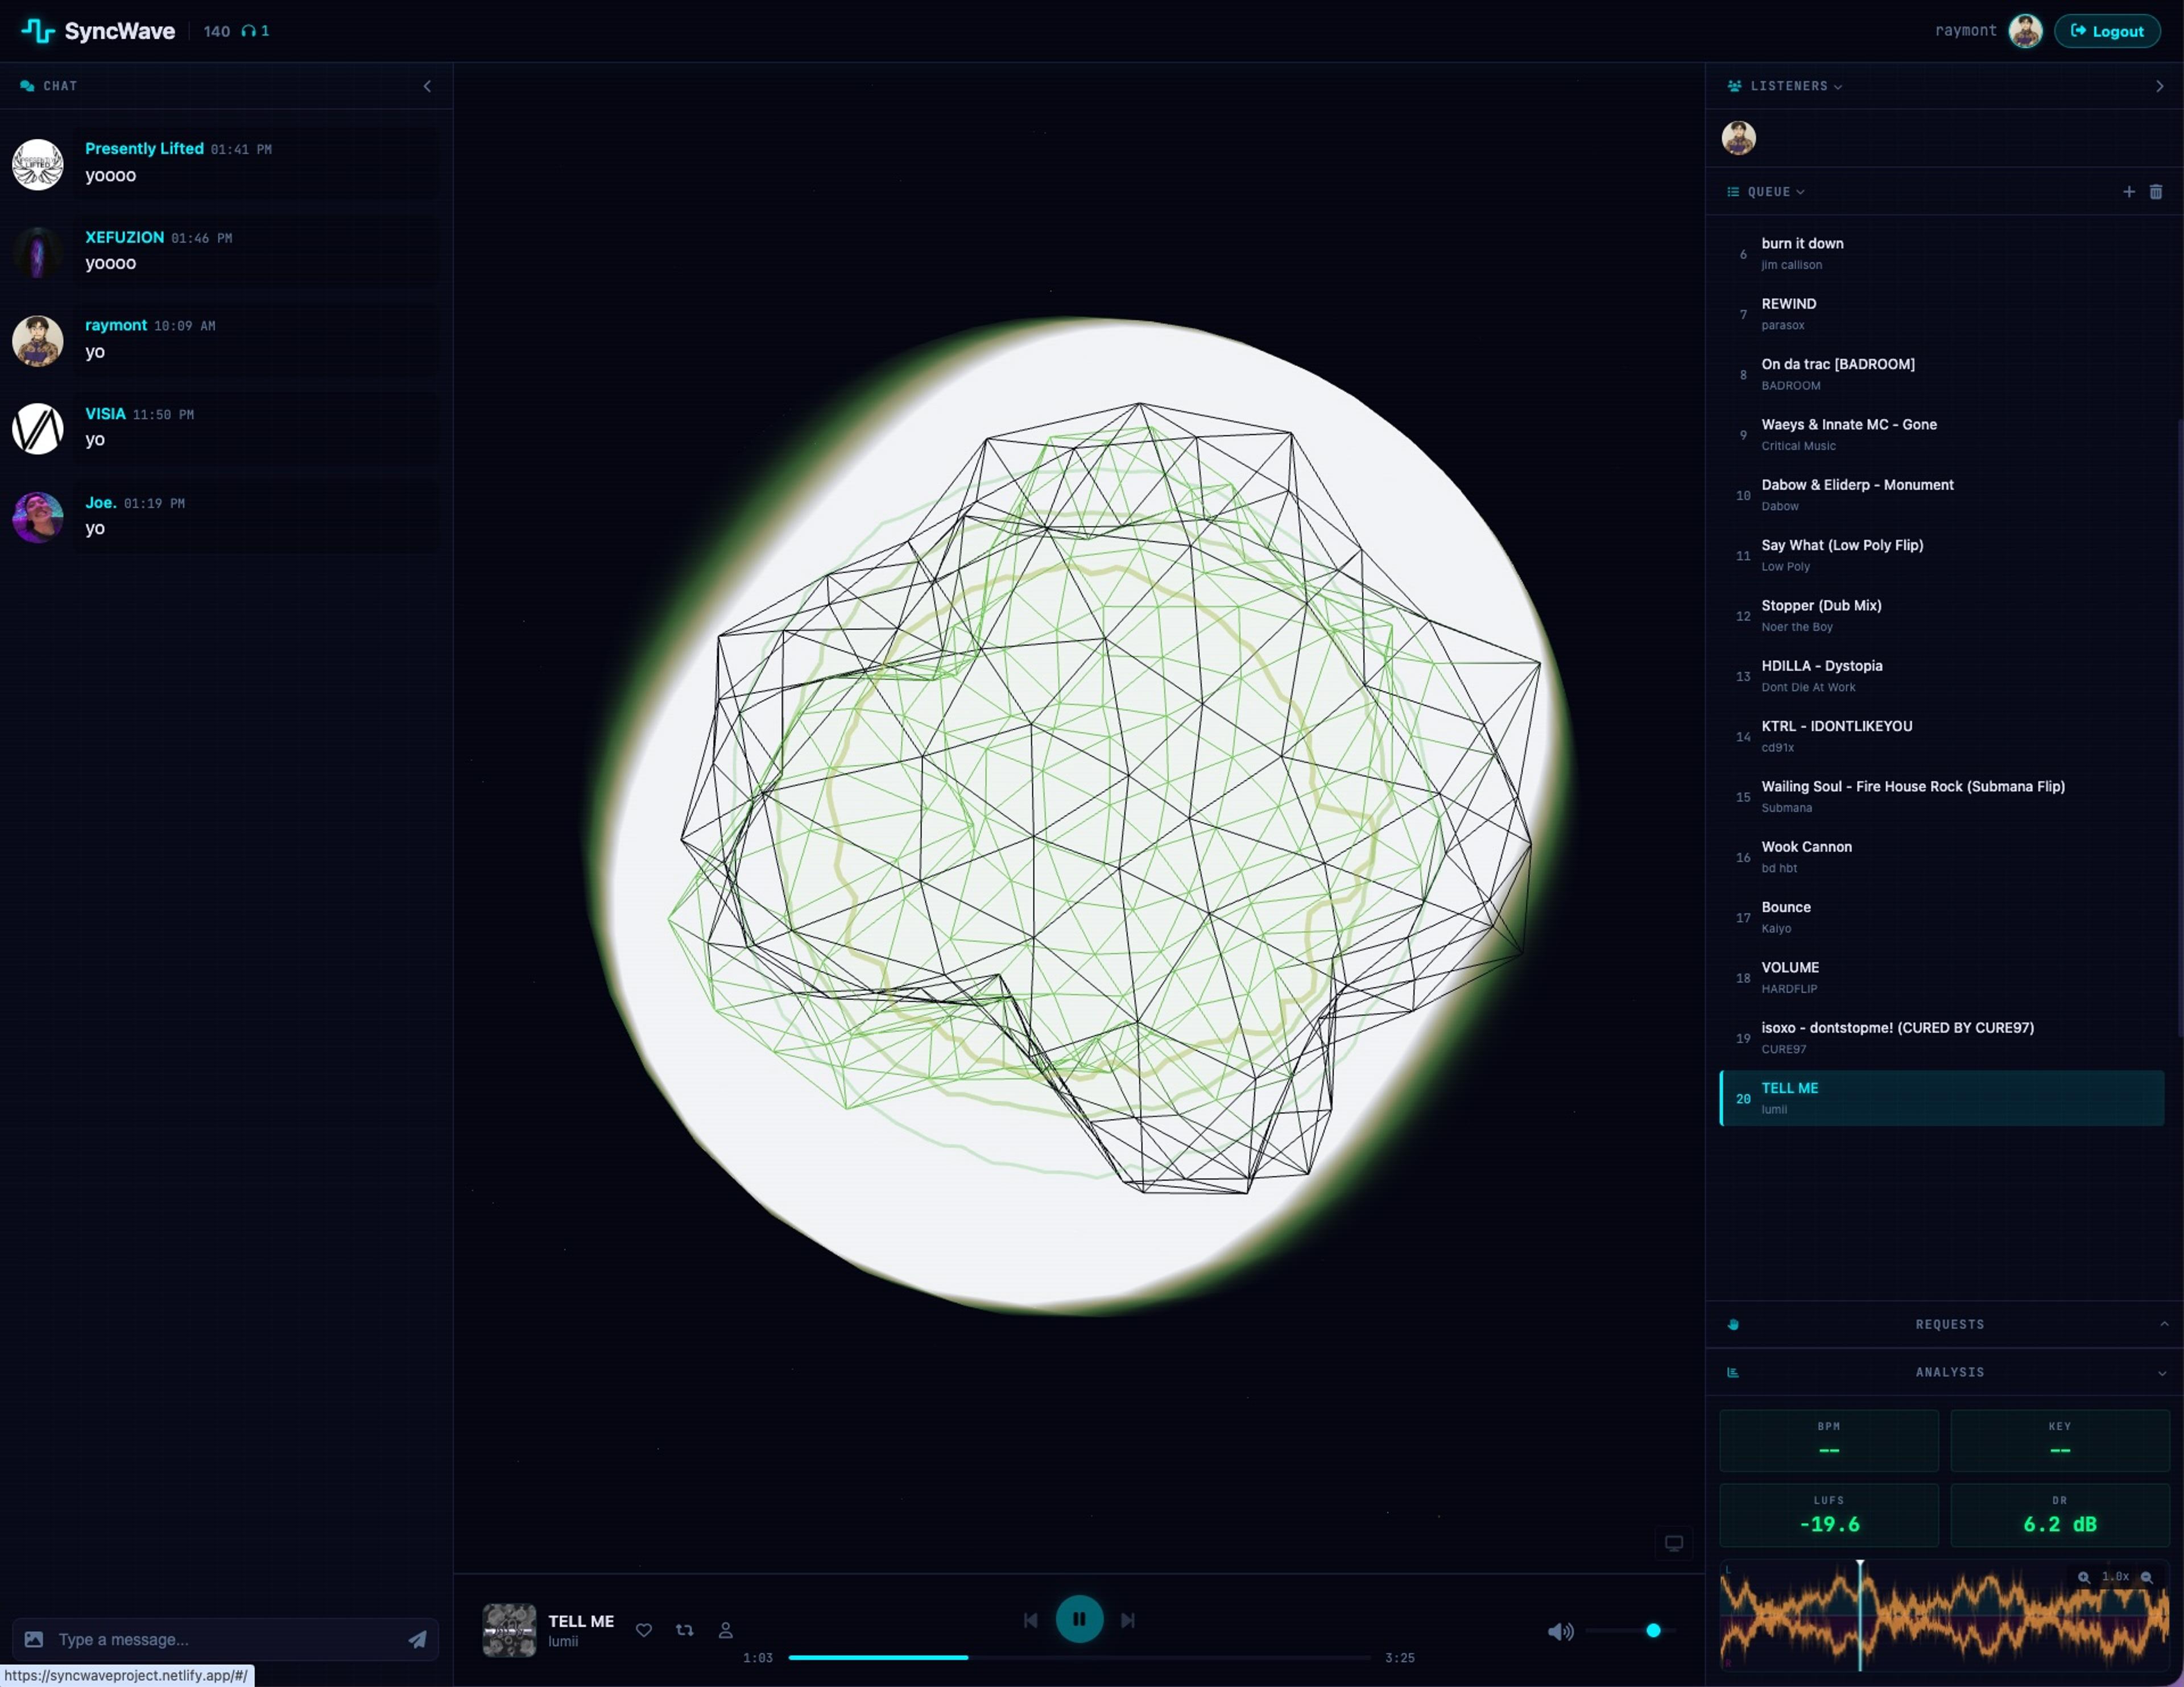The height and width of the screenshot is (1687, 2184).
Task: Click the add to queue plus icon
Action: pyautogui.click(x=2128, y=192)
